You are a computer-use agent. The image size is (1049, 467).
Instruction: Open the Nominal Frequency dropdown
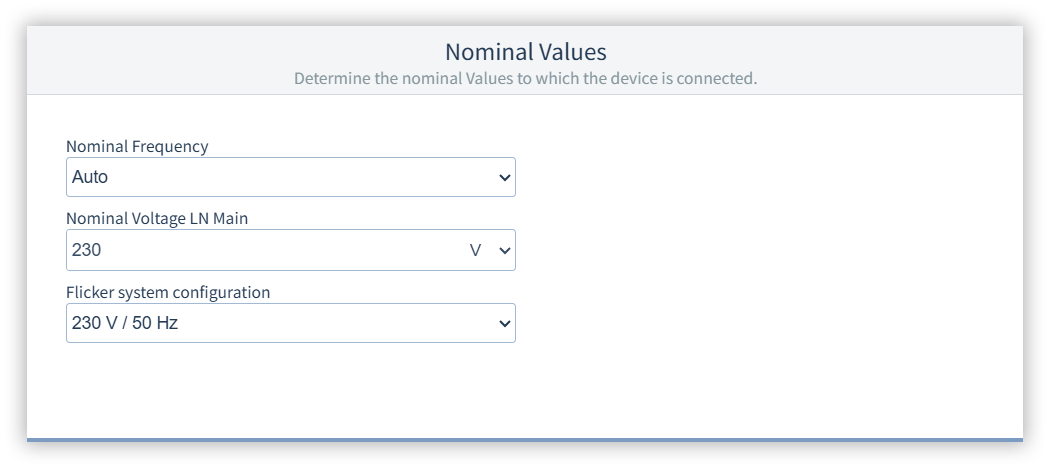tap(290, 177)
